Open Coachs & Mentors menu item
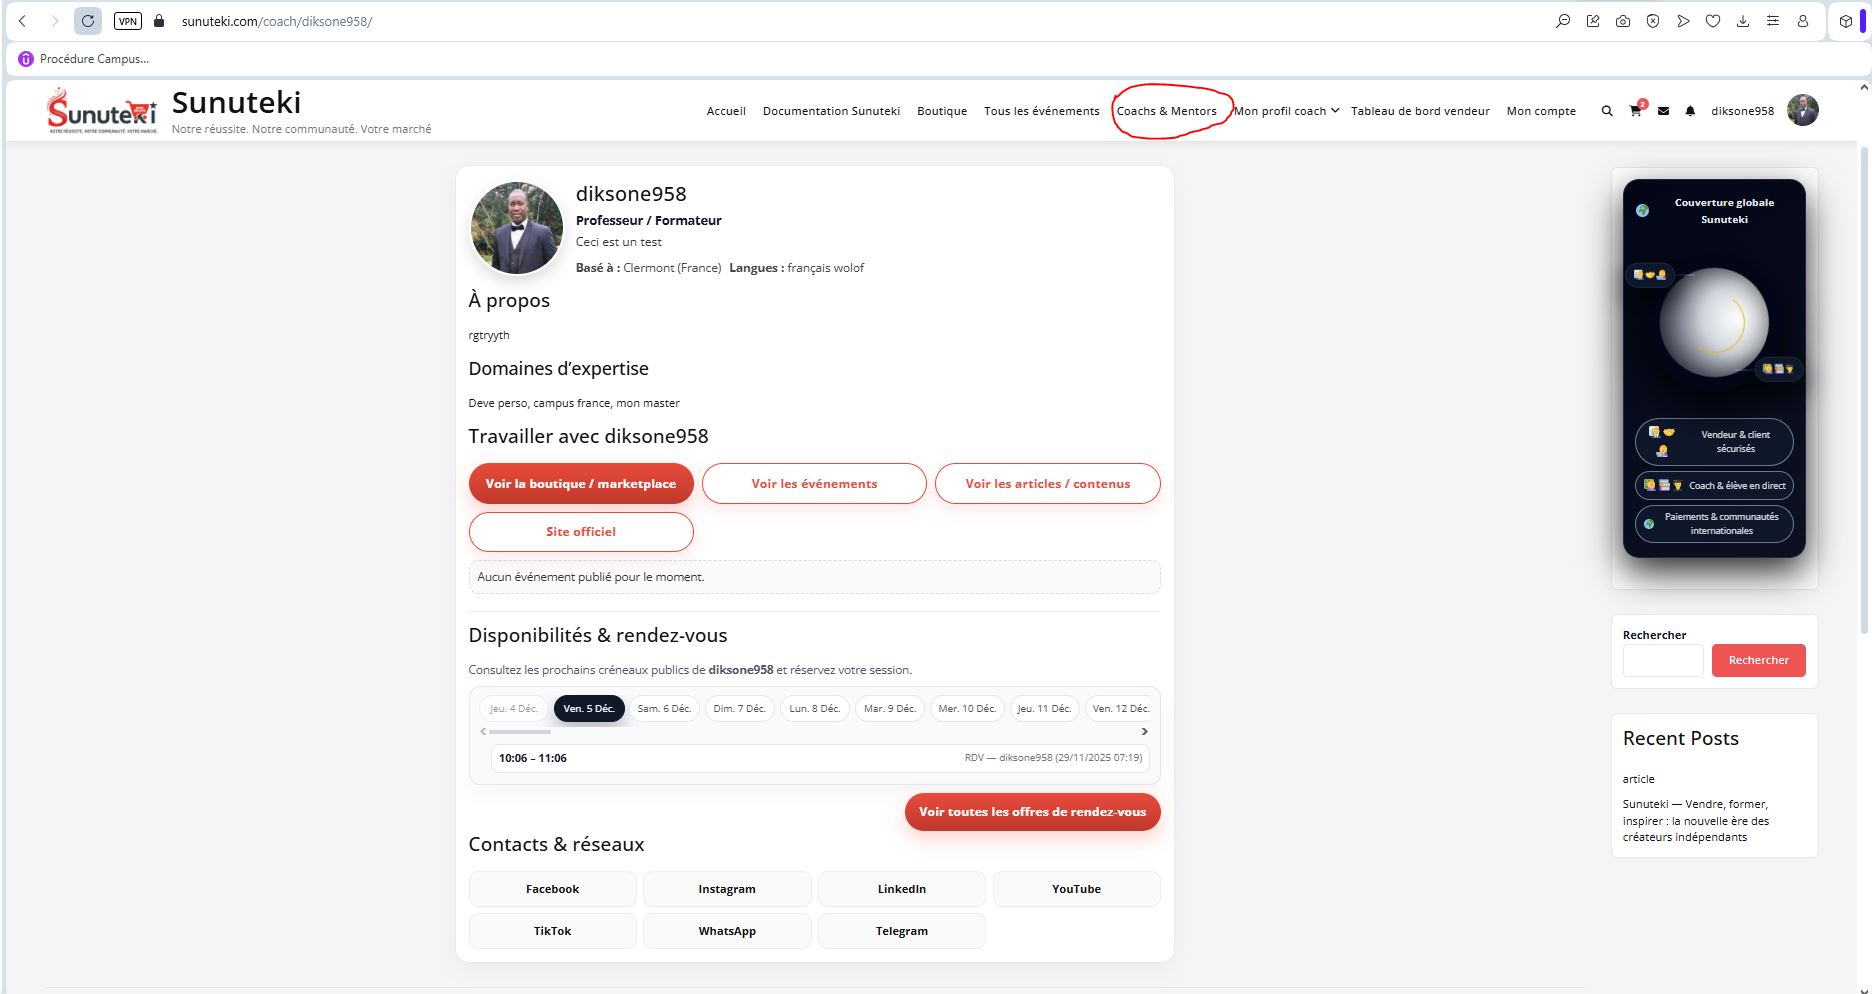Screen dimensions: 1872x994 1166,111
